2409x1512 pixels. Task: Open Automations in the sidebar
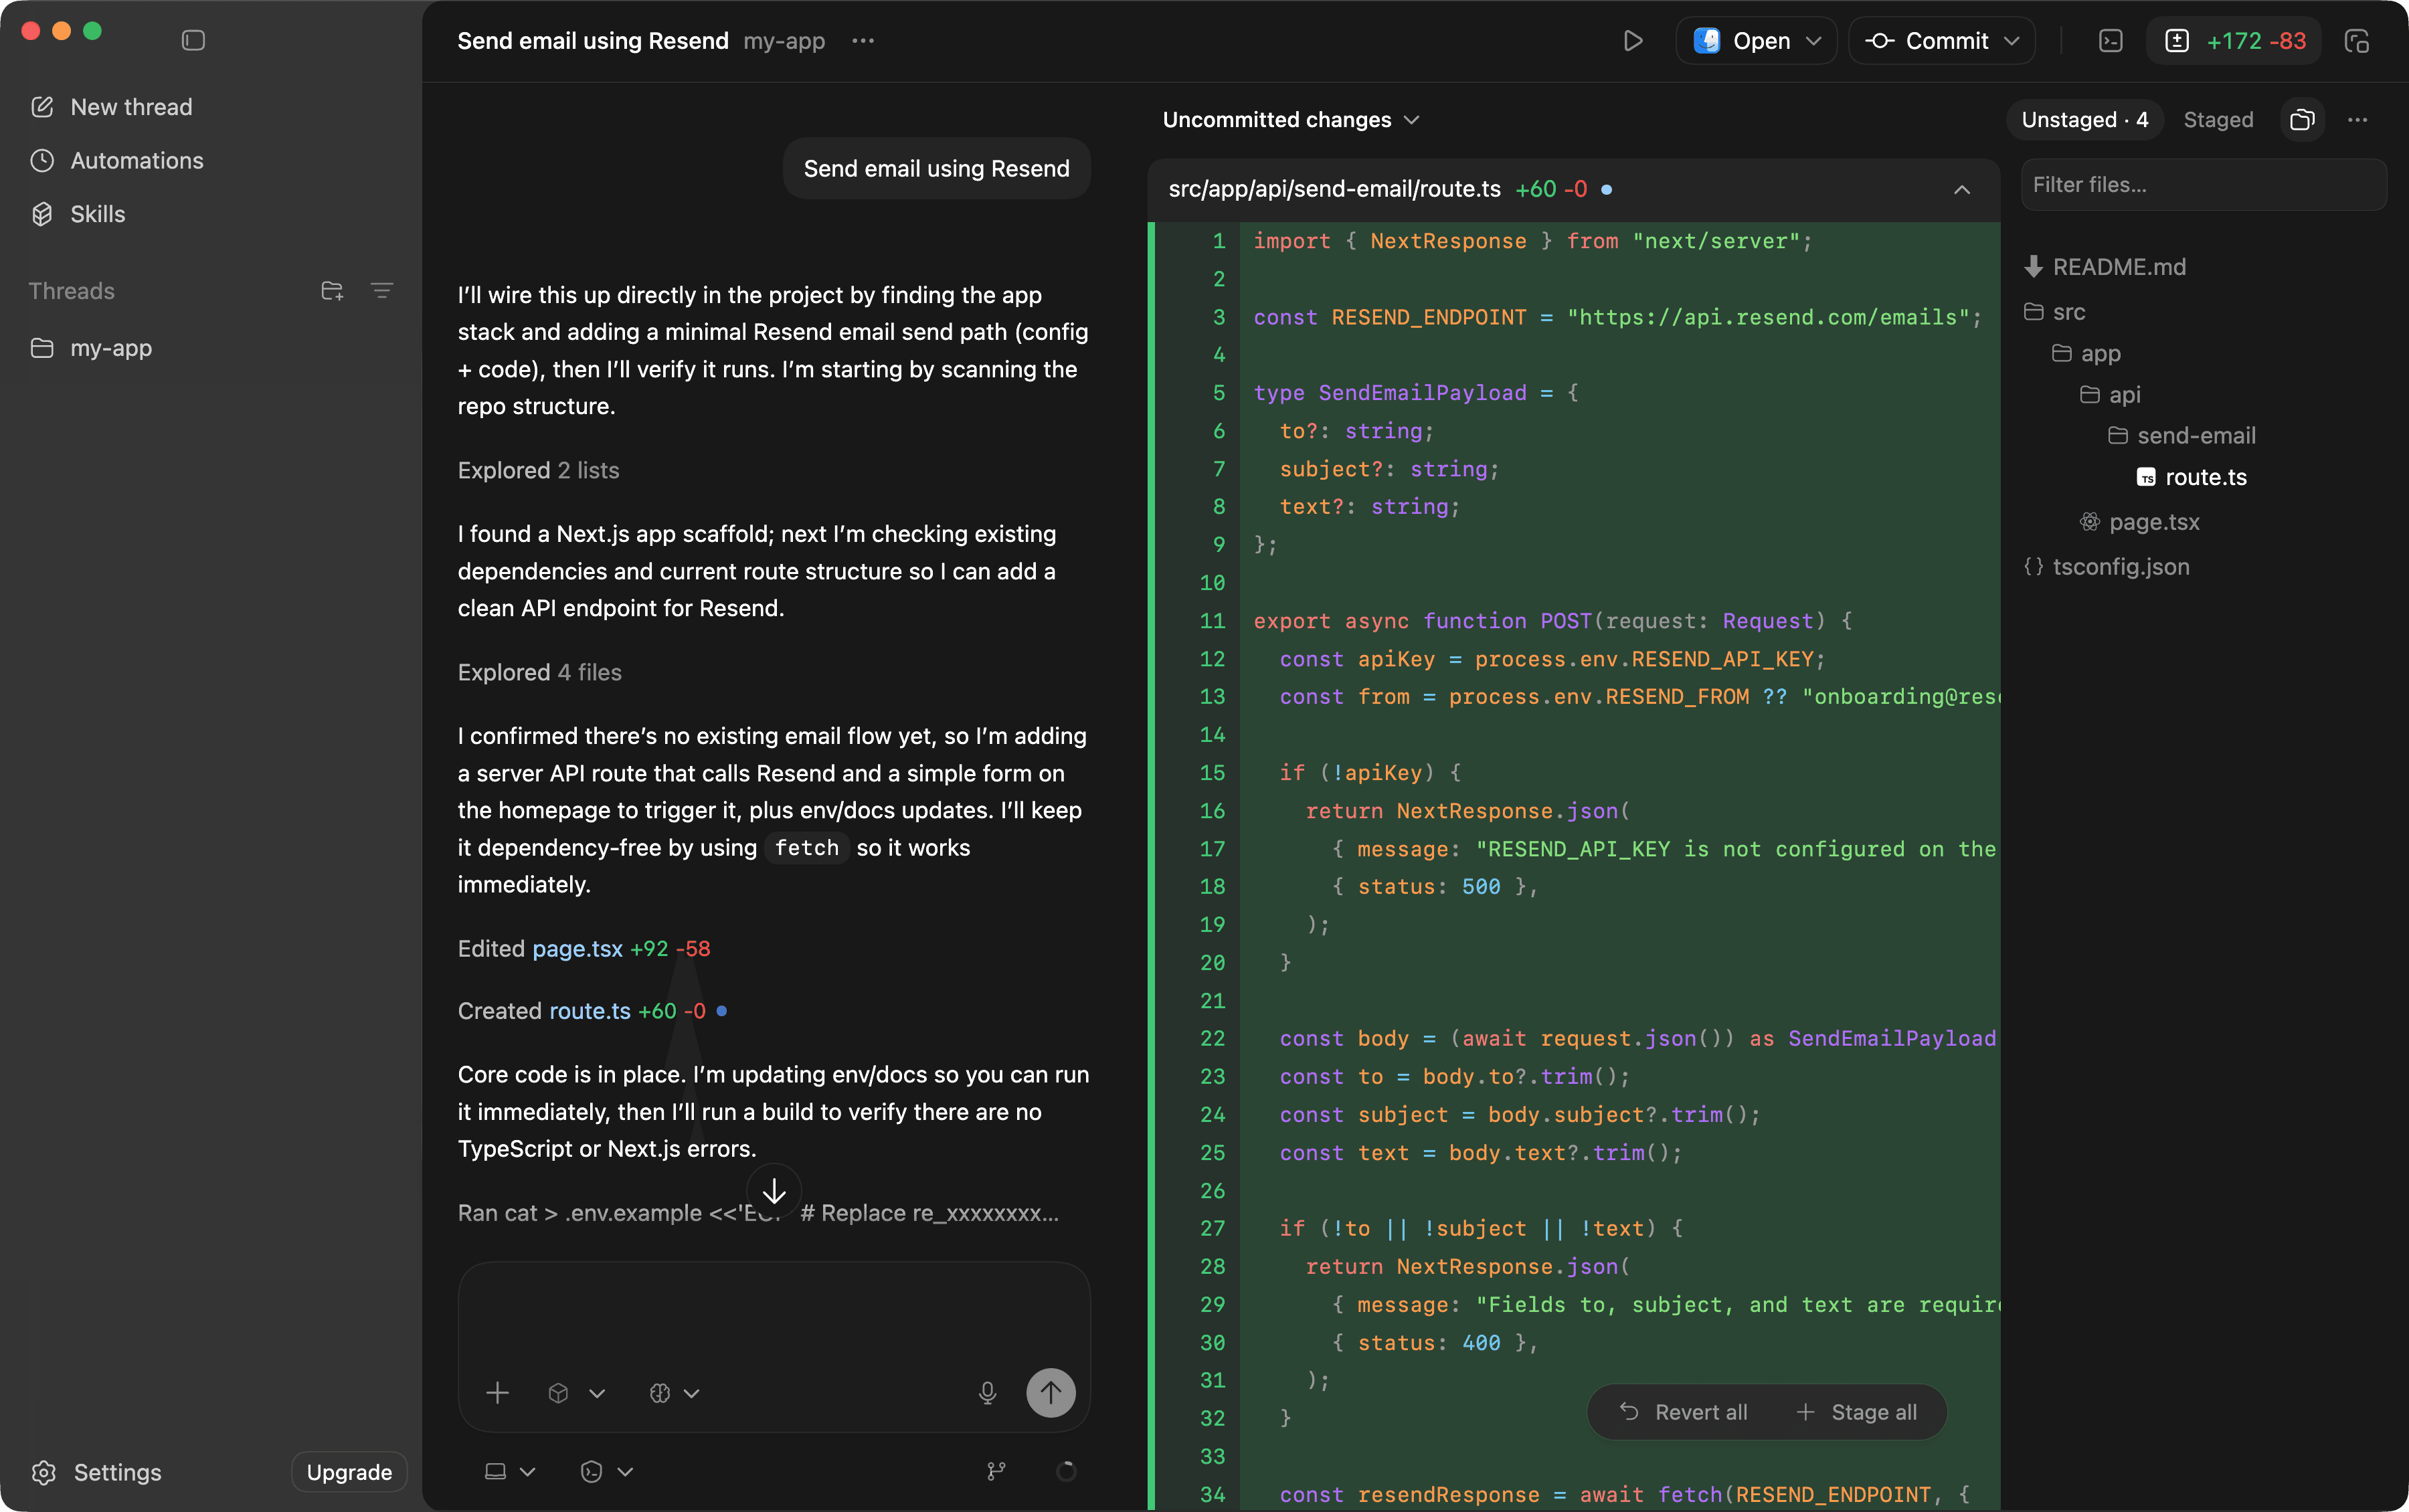135,160
